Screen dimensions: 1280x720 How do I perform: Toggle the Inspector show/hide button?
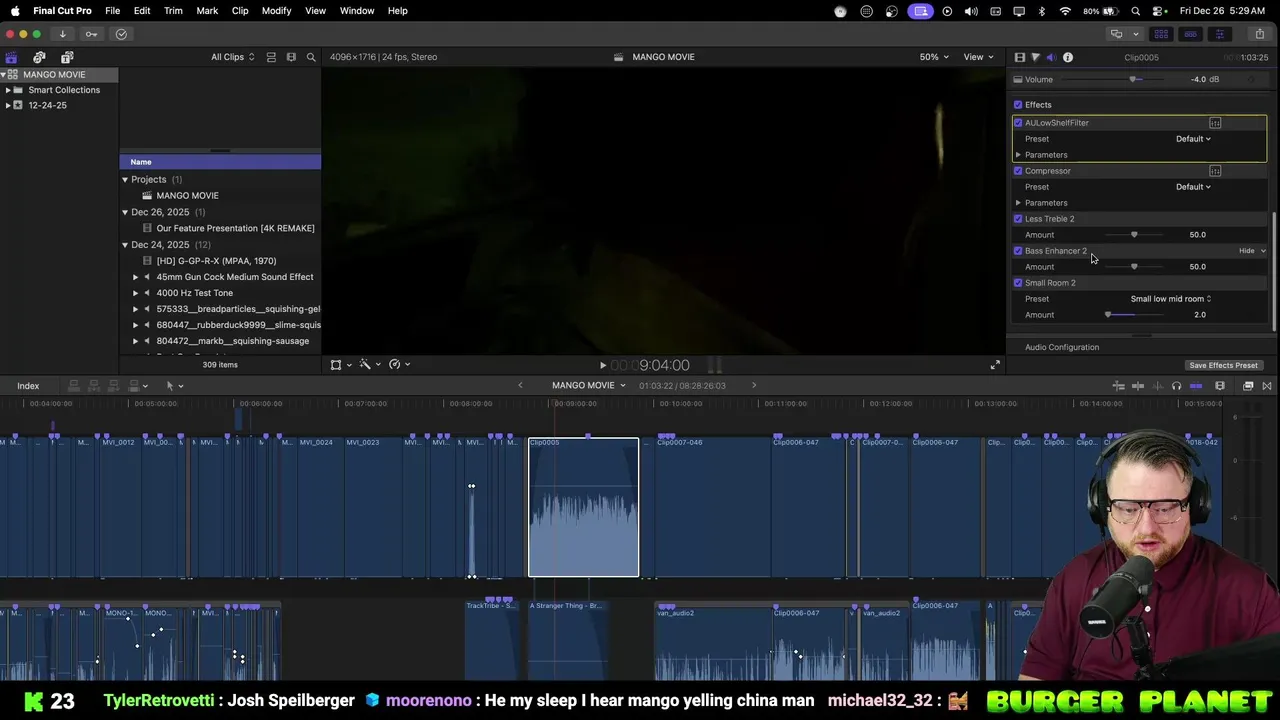(1219, 34)
